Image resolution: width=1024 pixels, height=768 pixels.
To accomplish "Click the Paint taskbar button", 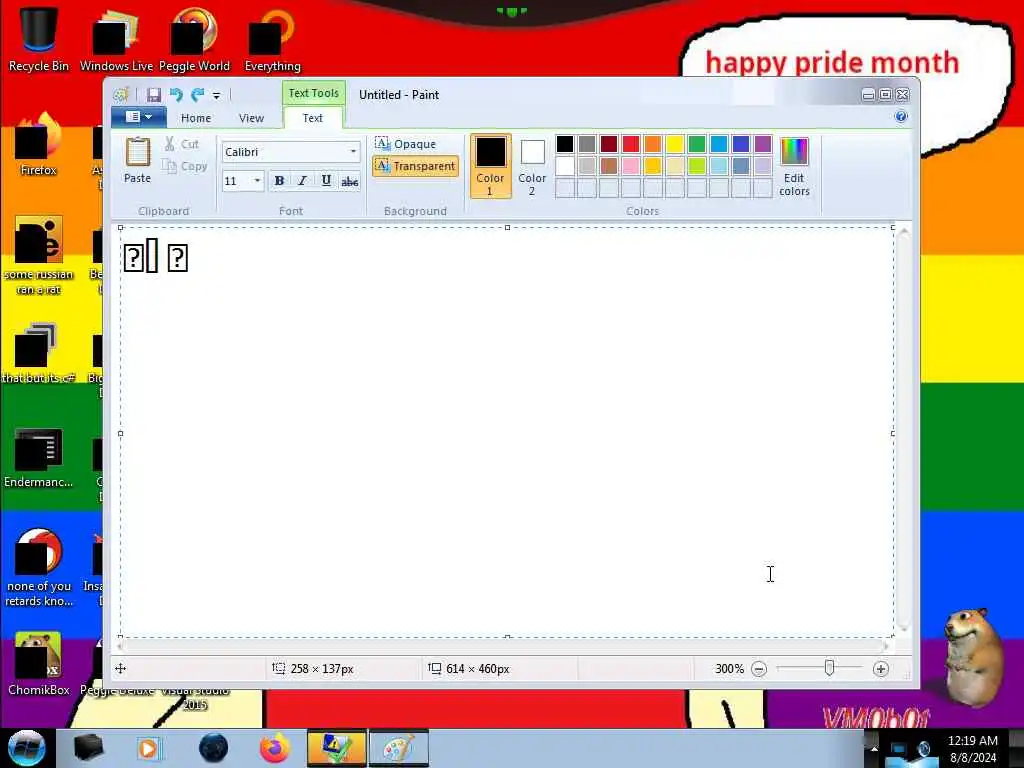I will 398,748.
